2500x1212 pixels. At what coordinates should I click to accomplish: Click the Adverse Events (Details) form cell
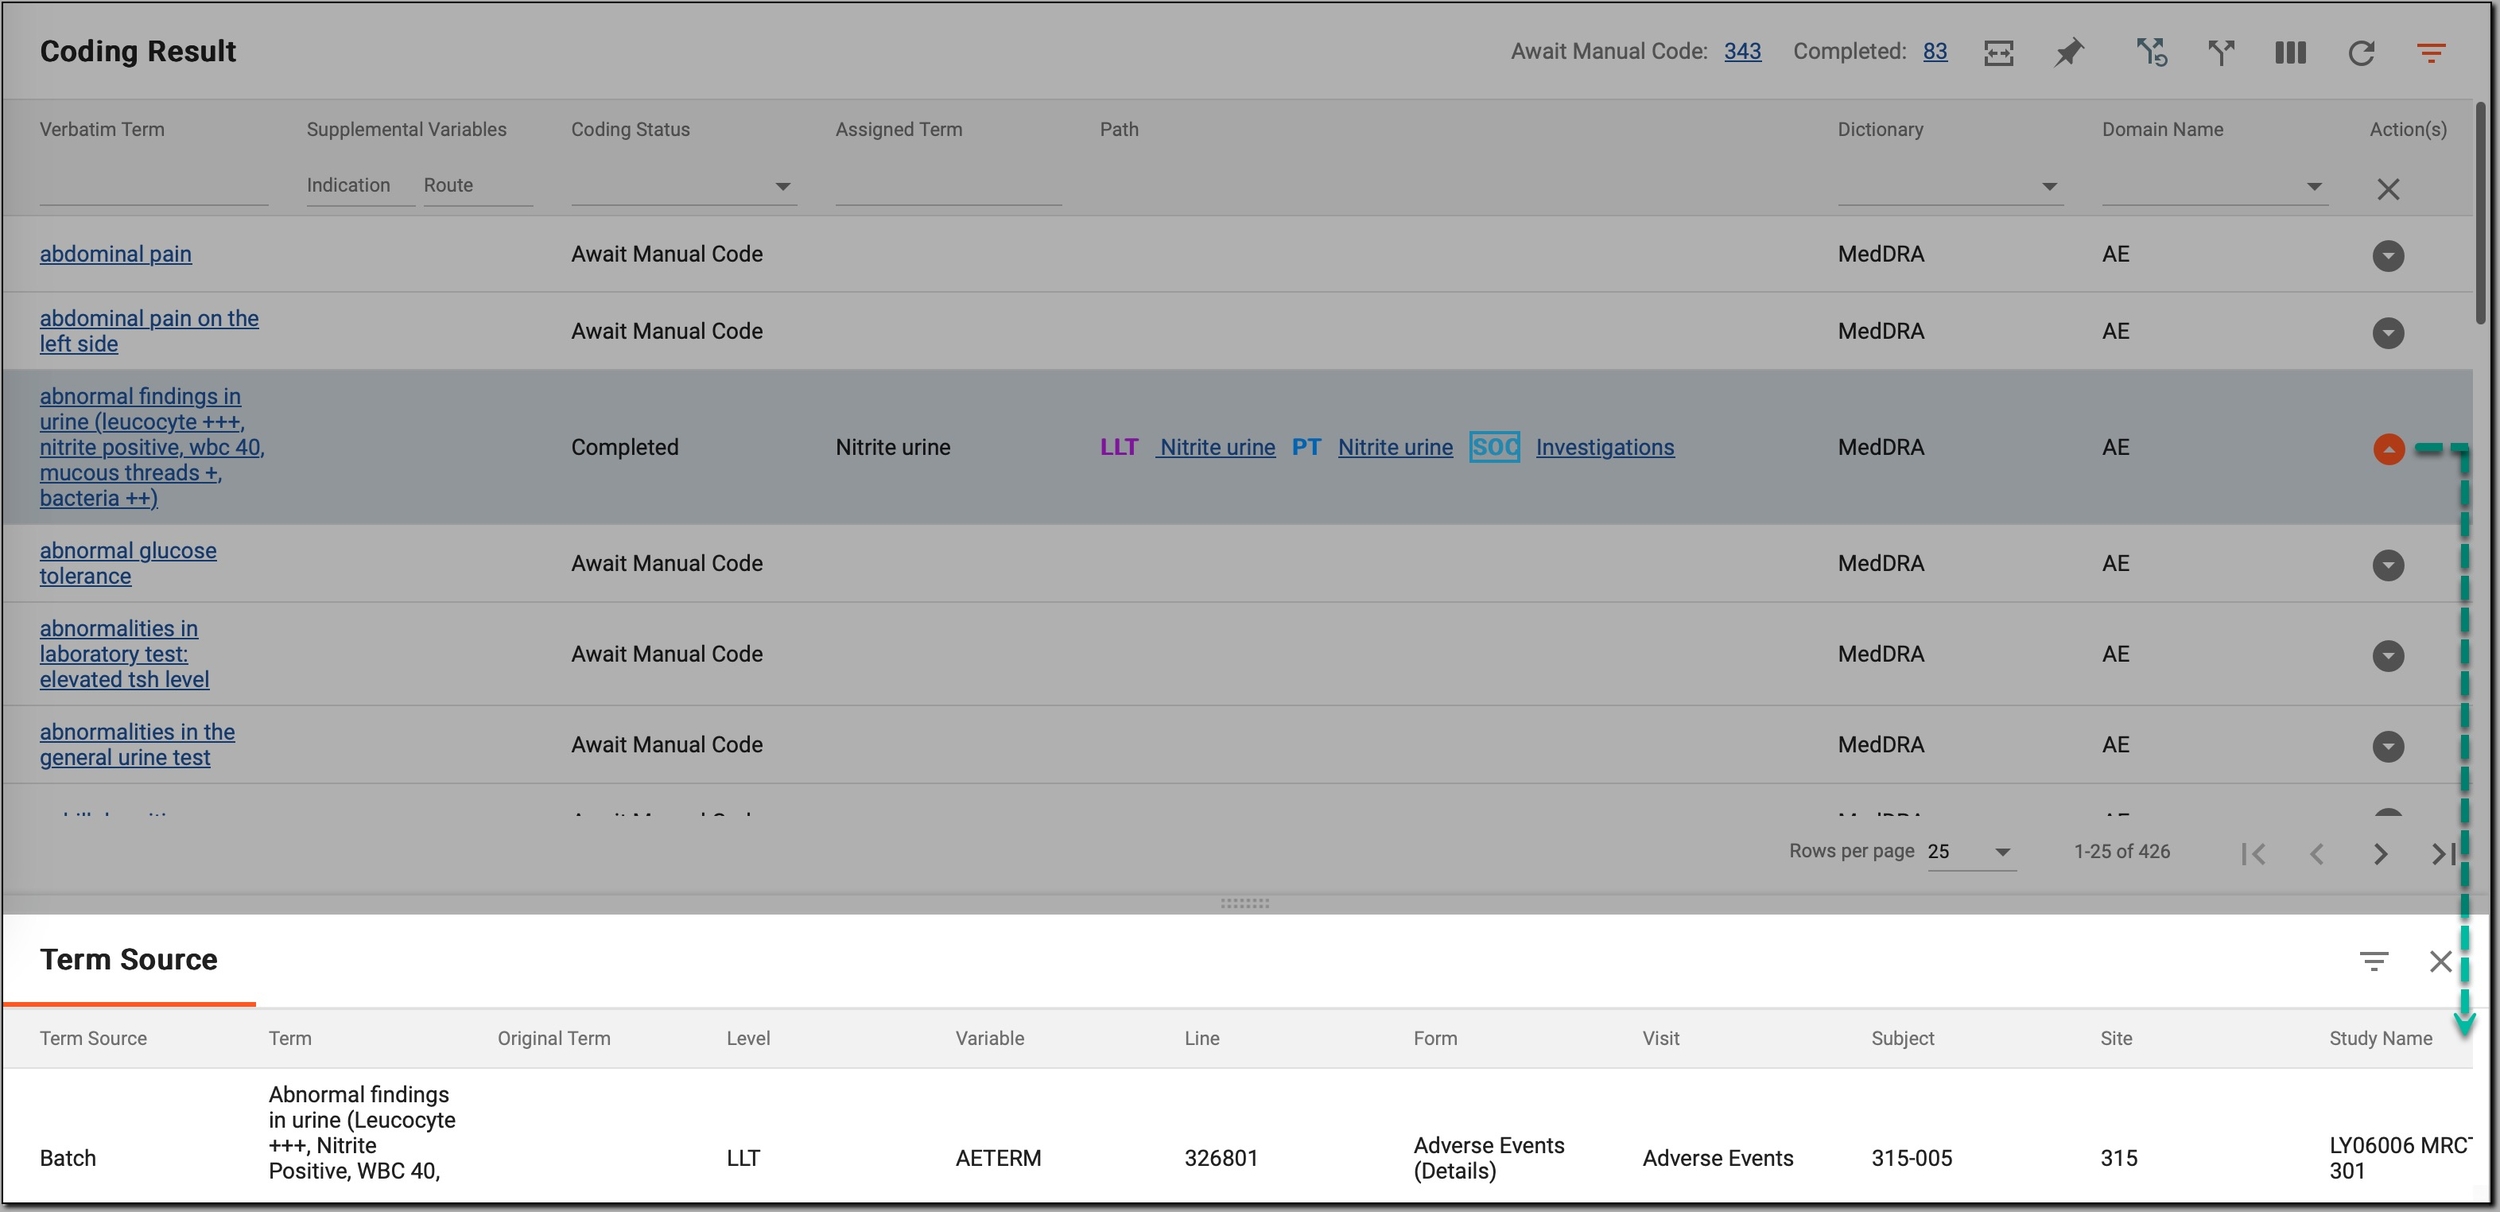click(1489, 1158)
